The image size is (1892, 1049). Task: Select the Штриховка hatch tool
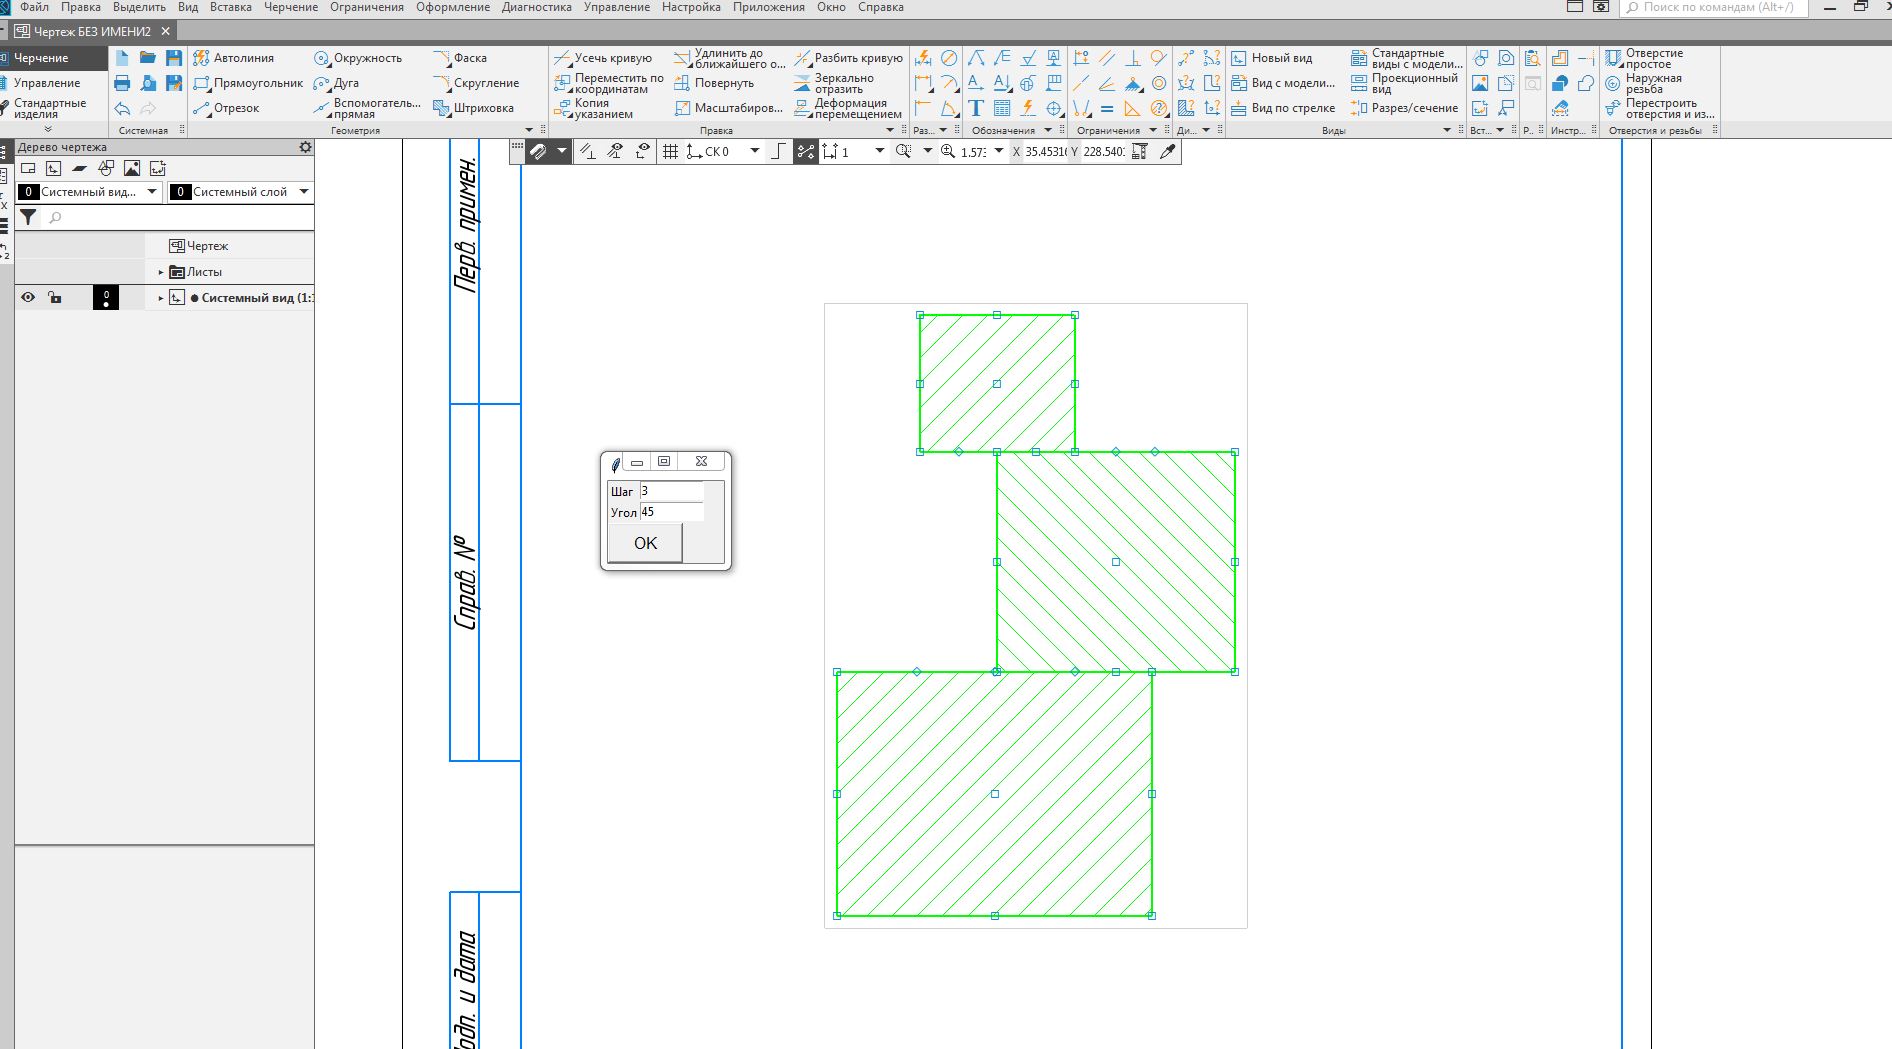coord(473,108)
